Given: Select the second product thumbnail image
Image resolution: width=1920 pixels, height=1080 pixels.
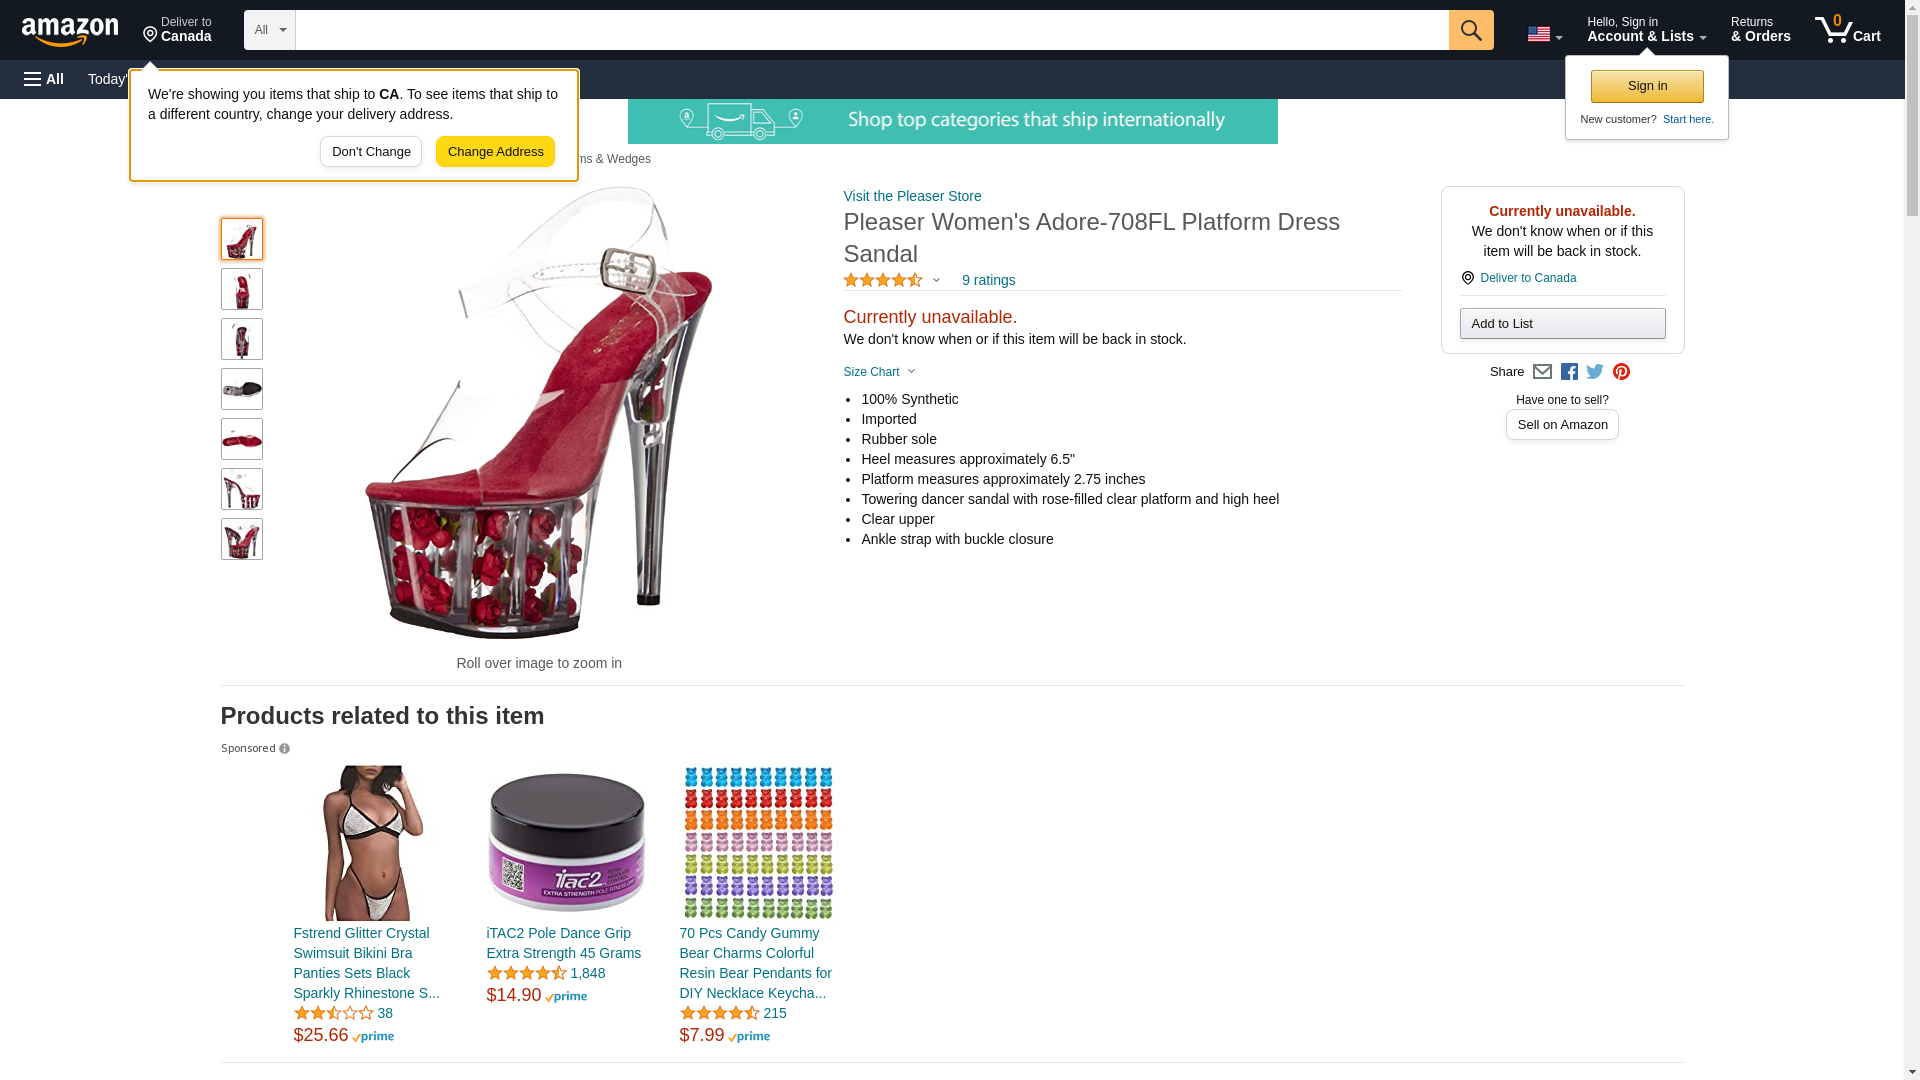Looking at the screenshot, I should (242, 289).
